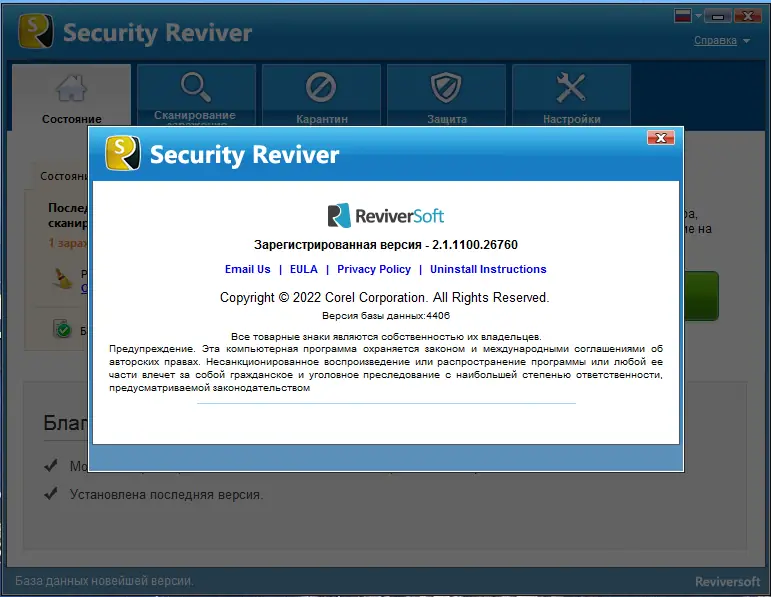The image size is (771, 597).
Task: Click the Copyright 2022 Corel Corporation text
Action: point(385,298)
